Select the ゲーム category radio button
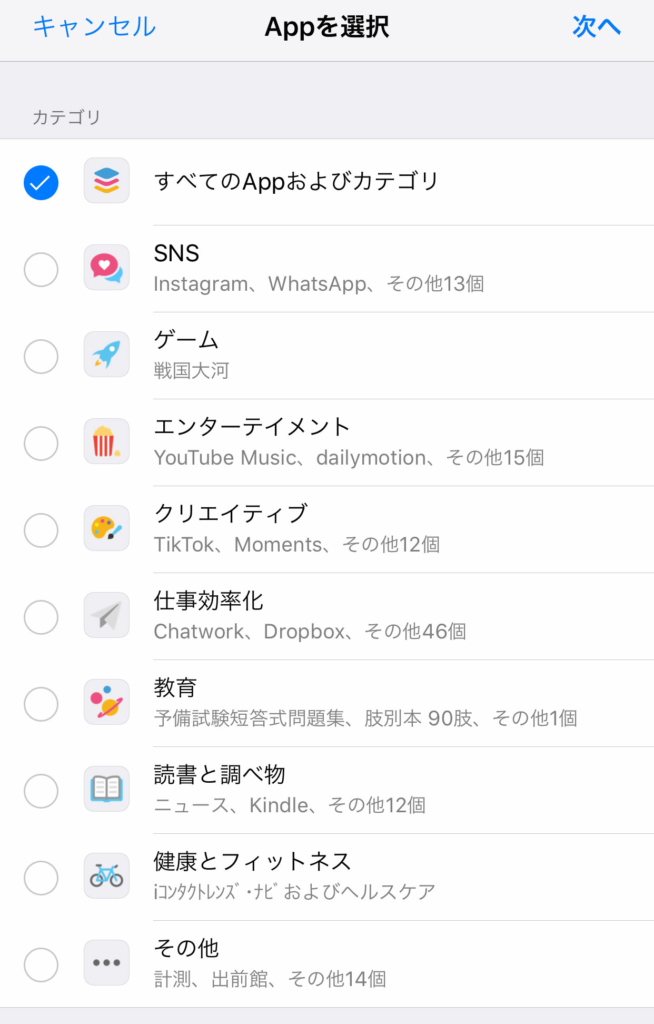 tap(41, 356)
